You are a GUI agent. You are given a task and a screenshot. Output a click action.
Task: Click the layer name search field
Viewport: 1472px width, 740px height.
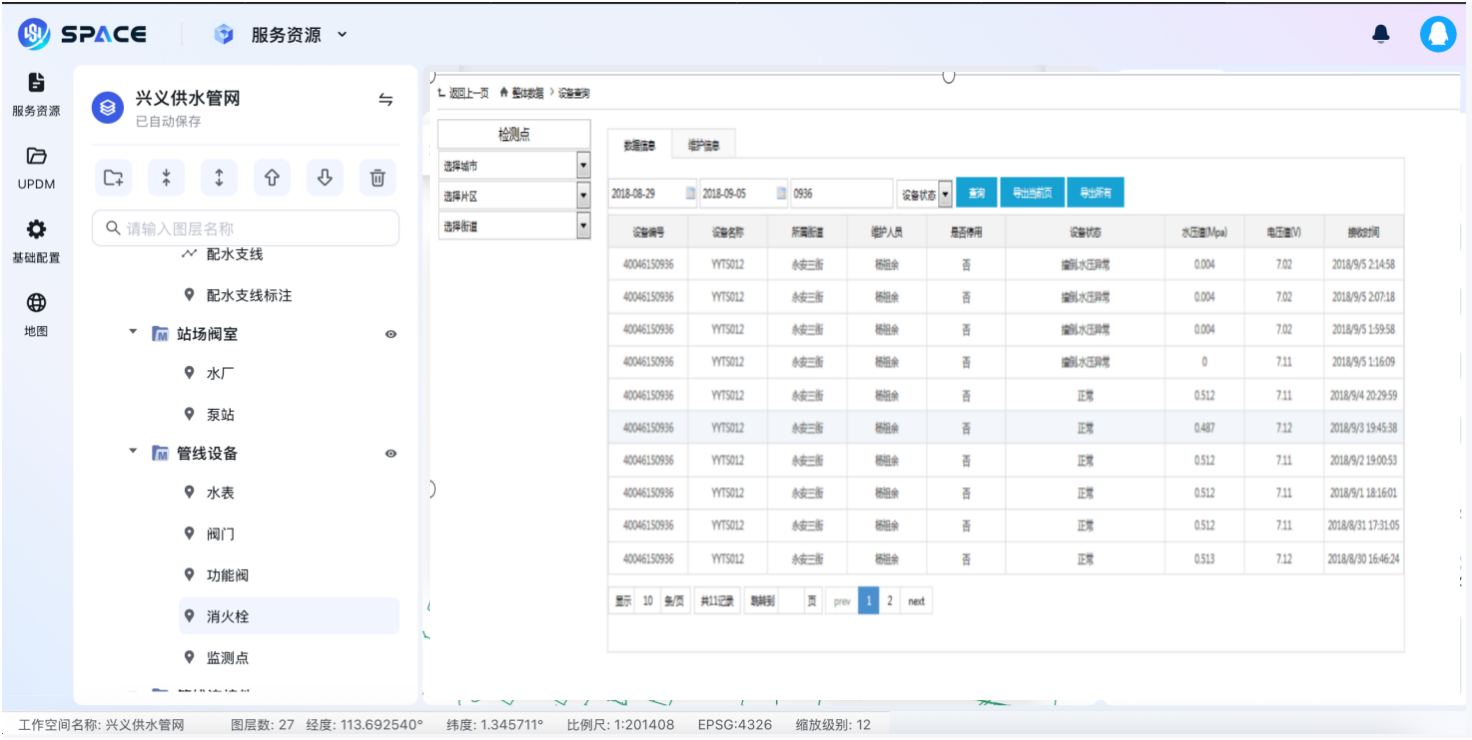tap(246, 229)
